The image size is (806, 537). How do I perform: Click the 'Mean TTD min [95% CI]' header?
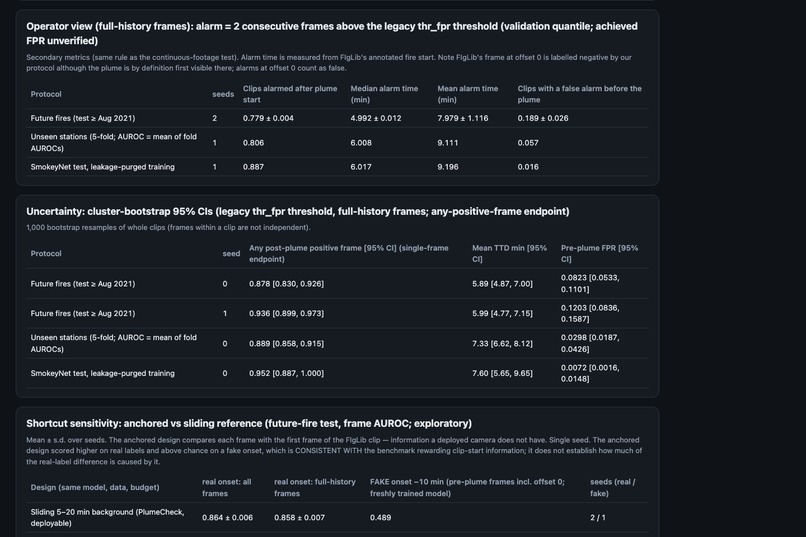click(509, 253)
